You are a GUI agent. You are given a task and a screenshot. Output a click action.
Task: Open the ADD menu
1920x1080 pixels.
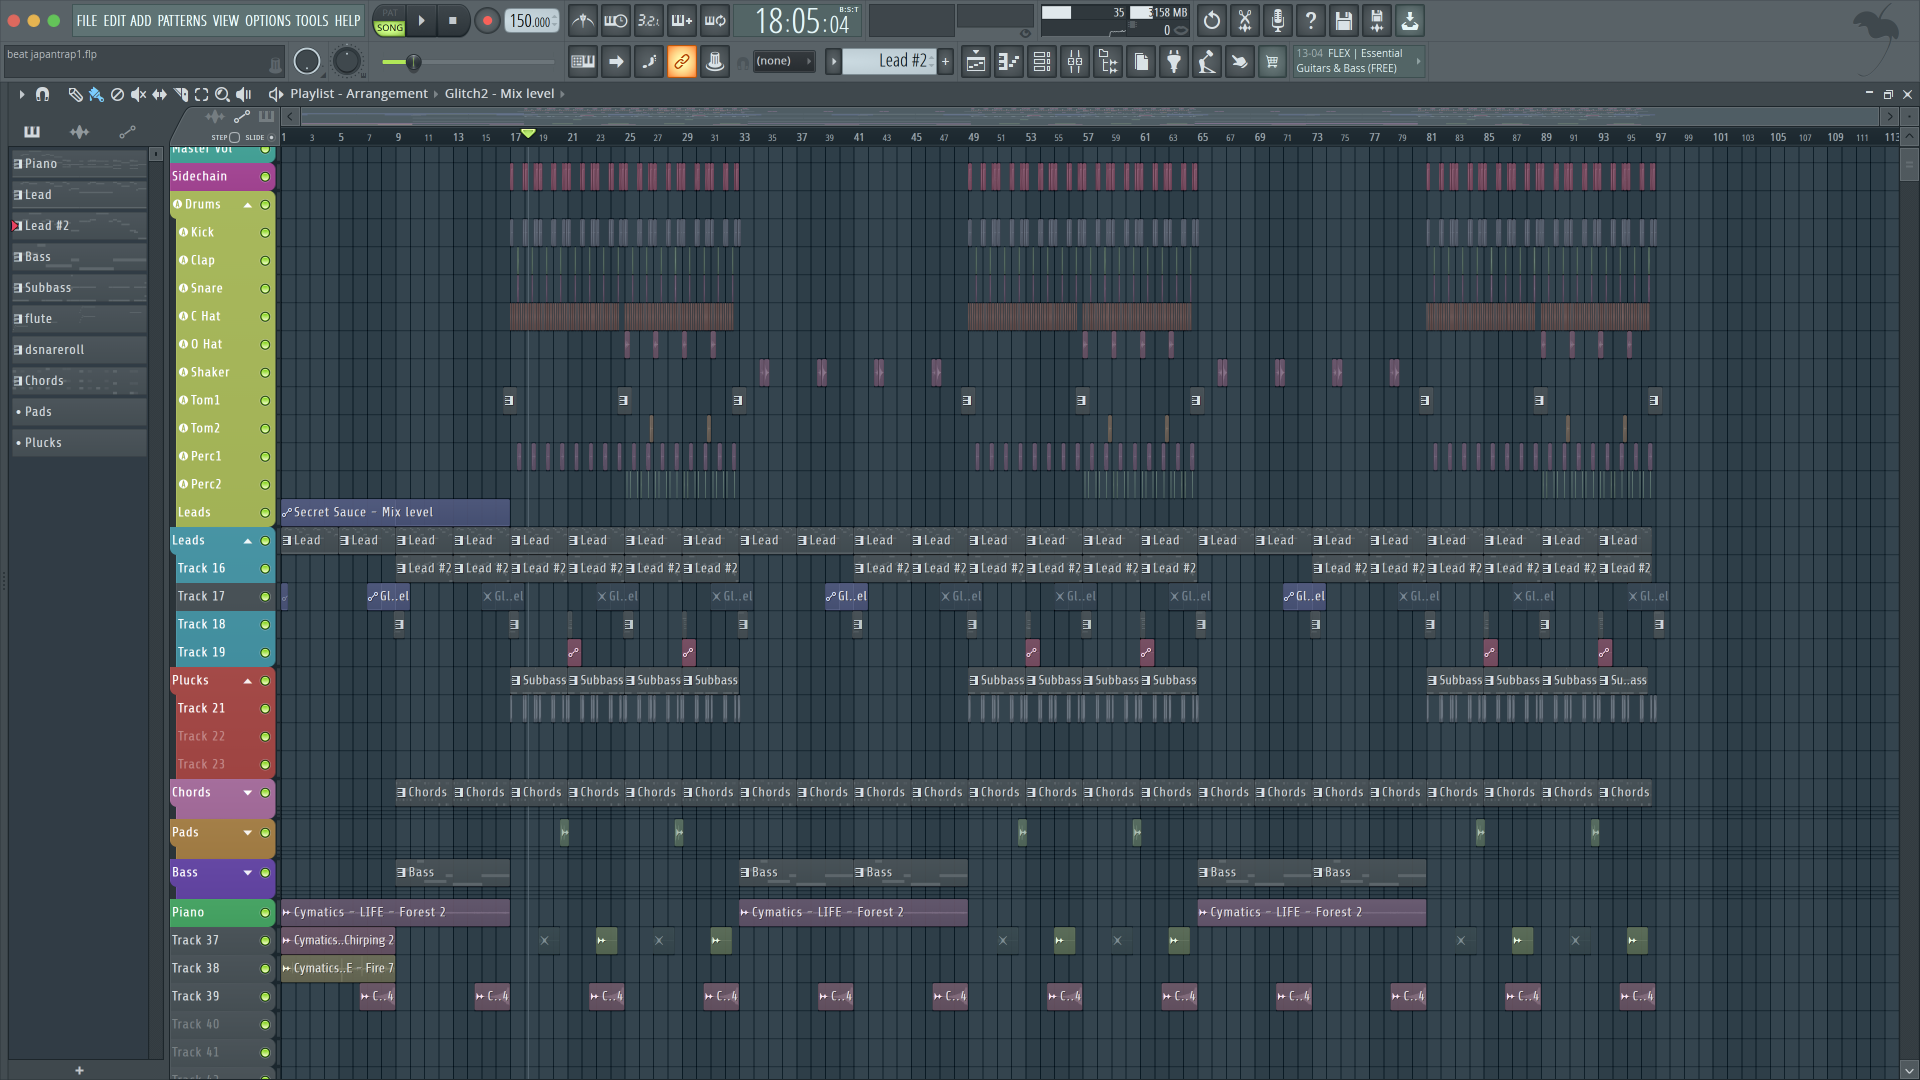(x=141, y=20)
